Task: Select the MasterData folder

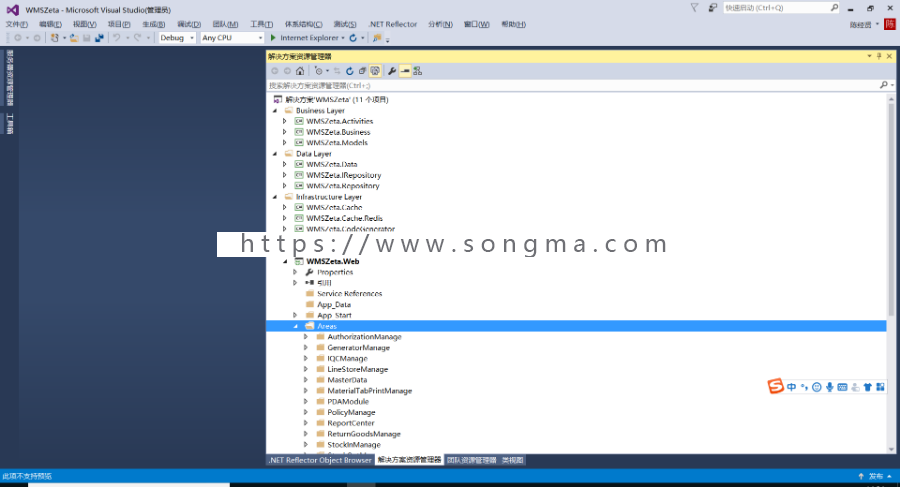Action: (x=347, y=380)
